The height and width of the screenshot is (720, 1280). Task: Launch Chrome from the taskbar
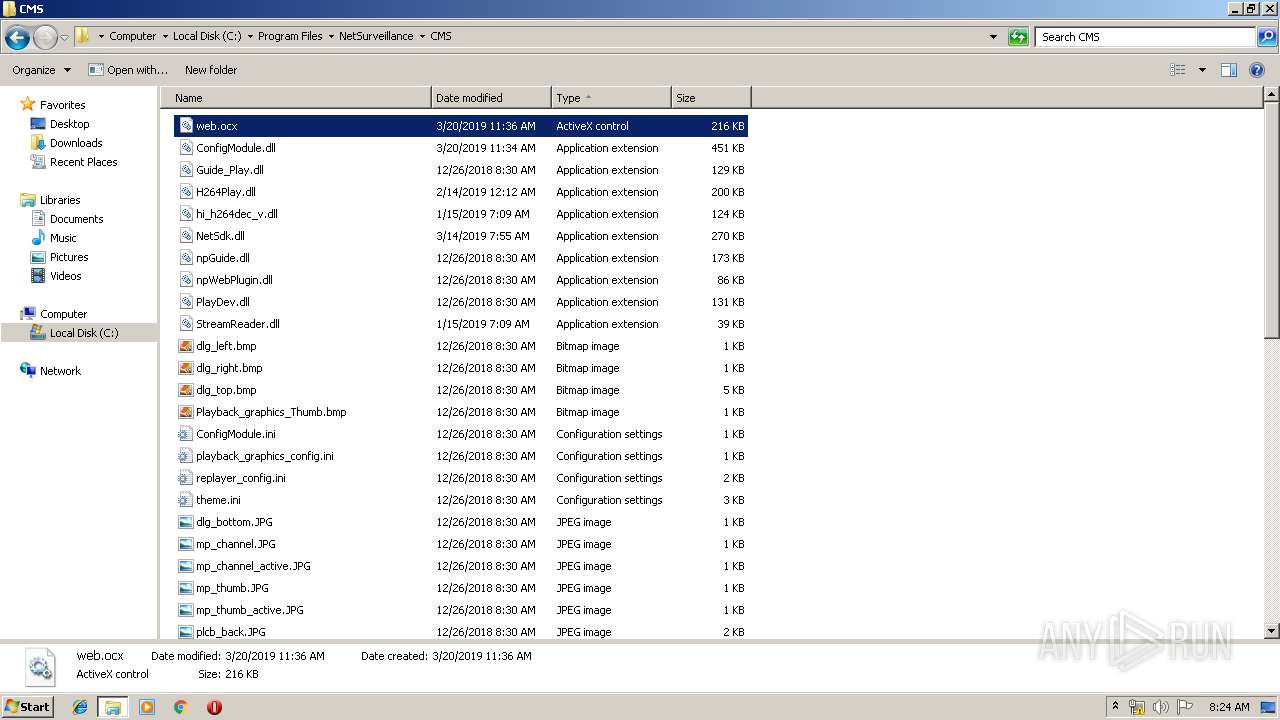[181, 707]
